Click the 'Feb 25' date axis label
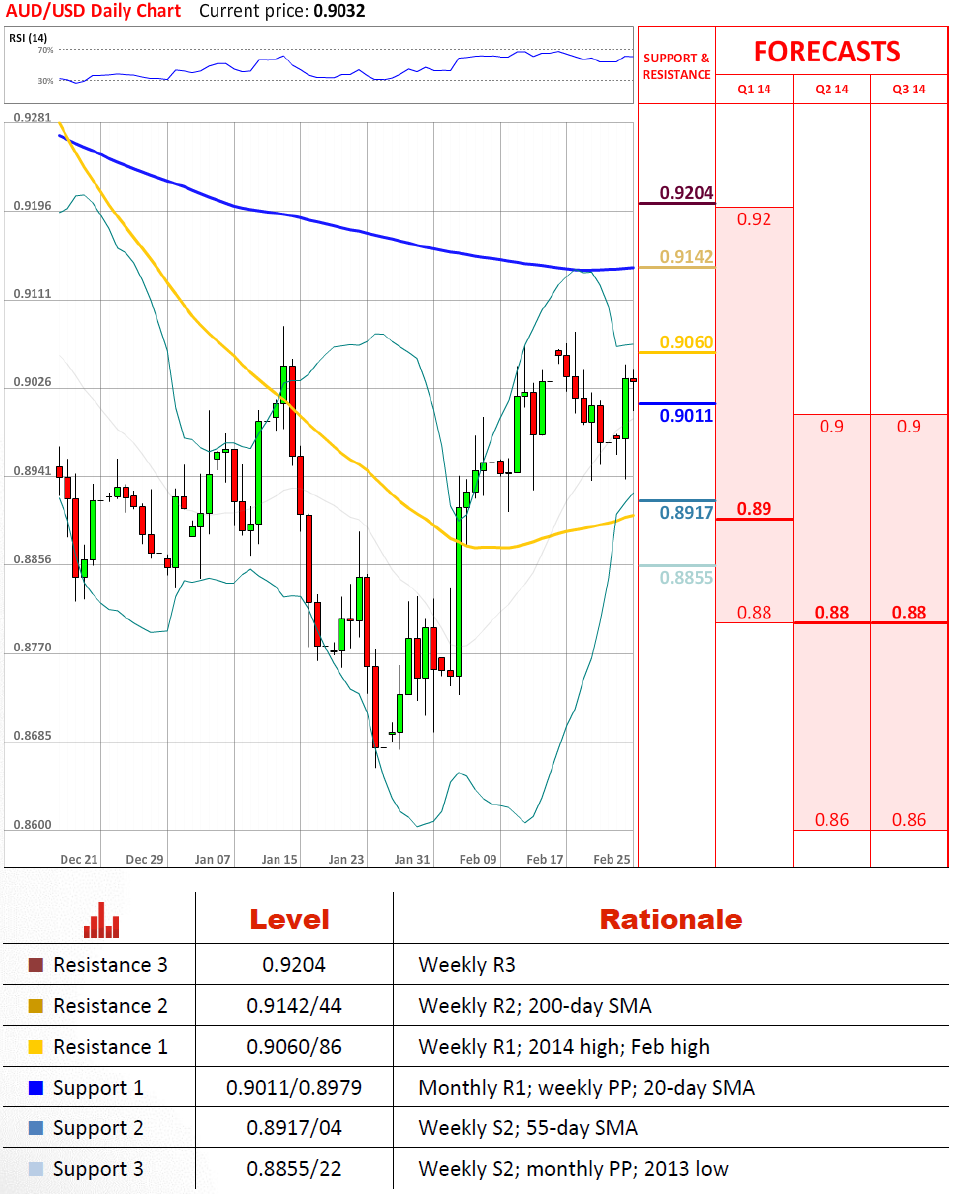Viewport: 956px width, 1194px height. click(612, 860)
